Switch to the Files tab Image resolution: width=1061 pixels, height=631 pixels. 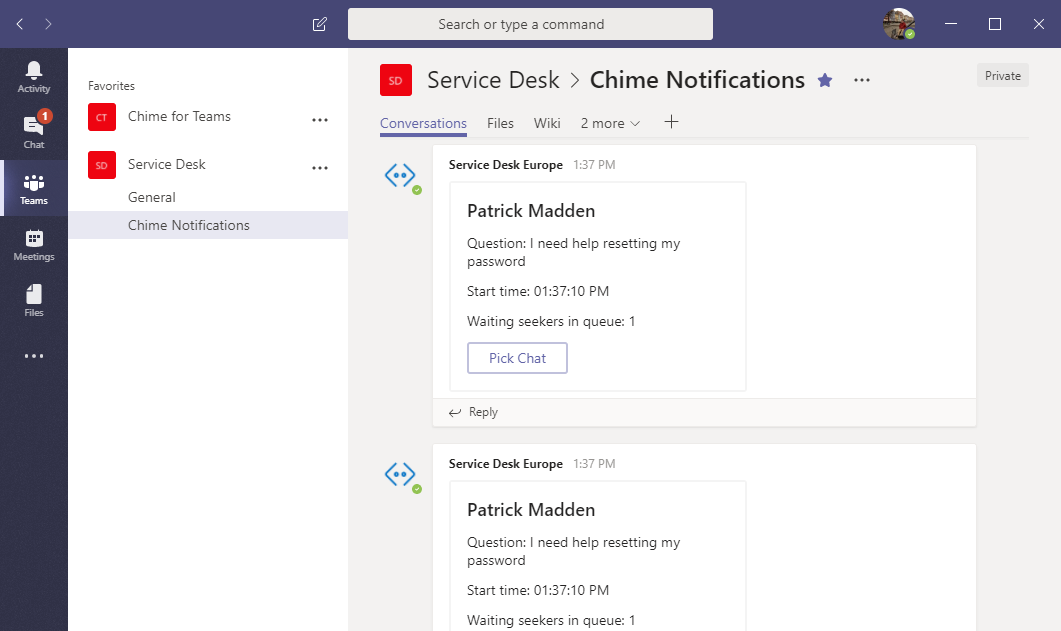[500, 123]
